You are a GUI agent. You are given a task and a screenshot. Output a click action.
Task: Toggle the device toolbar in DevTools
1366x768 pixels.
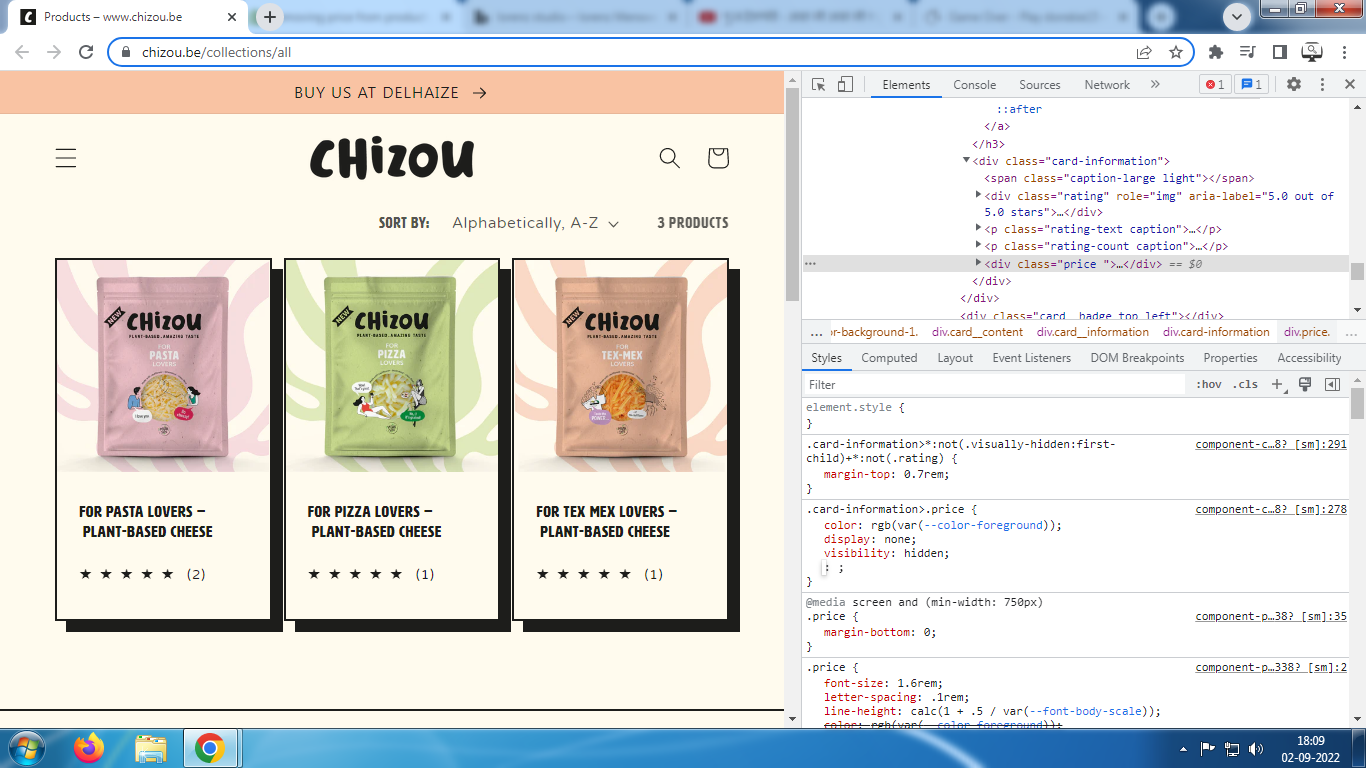click(x=845, y=85)
